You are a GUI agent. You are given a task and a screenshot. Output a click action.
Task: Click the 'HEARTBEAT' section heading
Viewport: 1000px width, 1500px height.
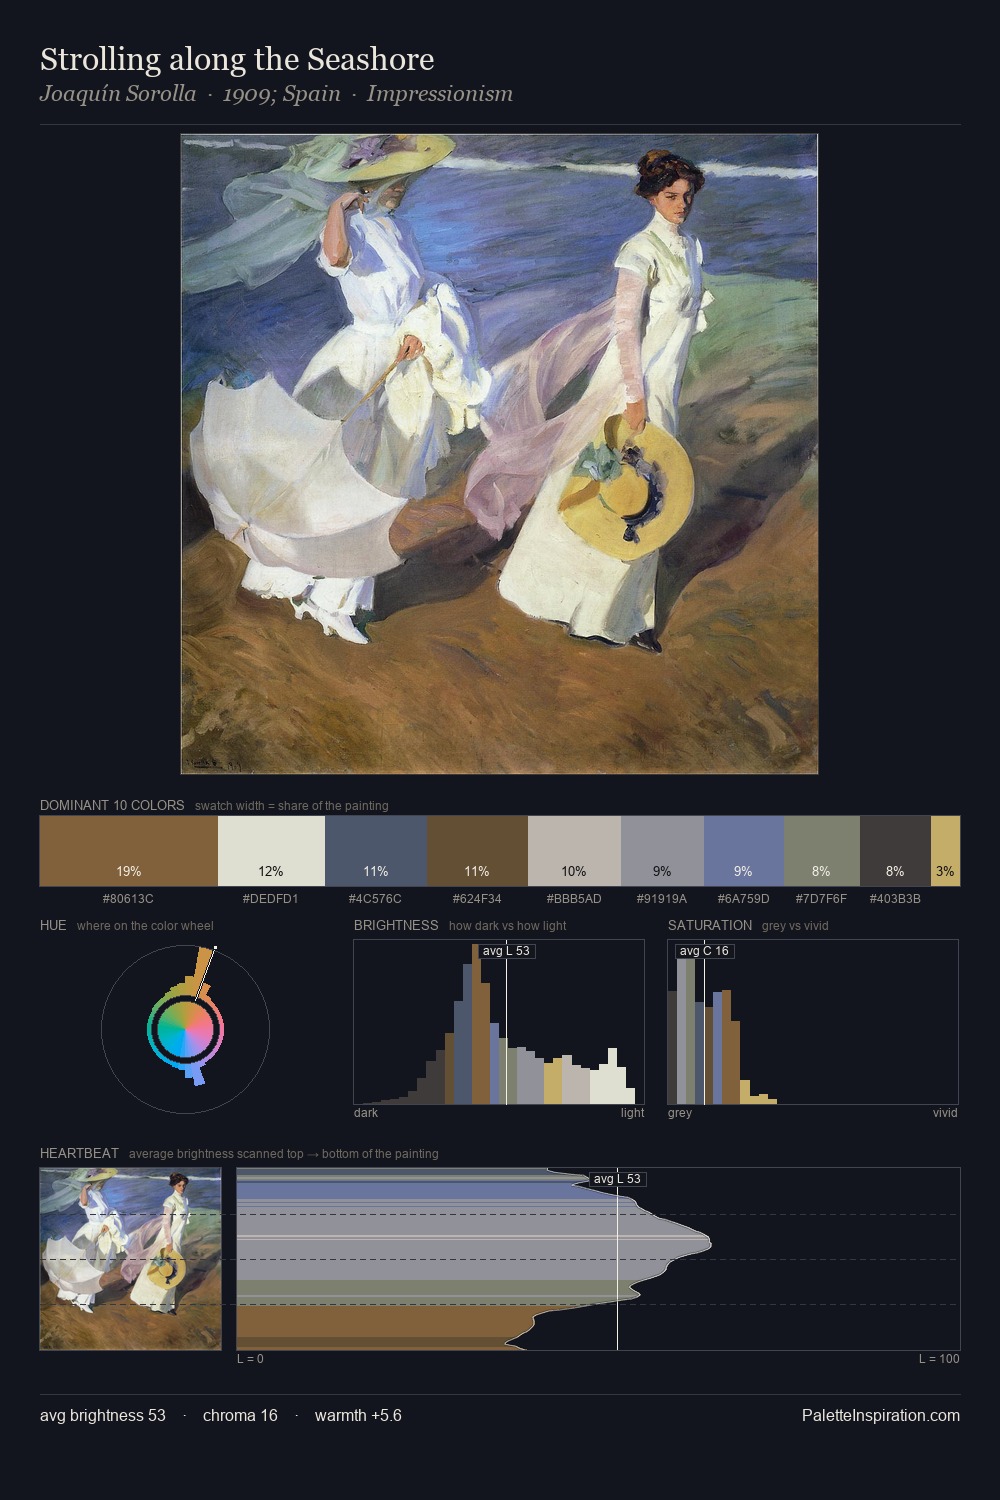(x=79, y=1153)
